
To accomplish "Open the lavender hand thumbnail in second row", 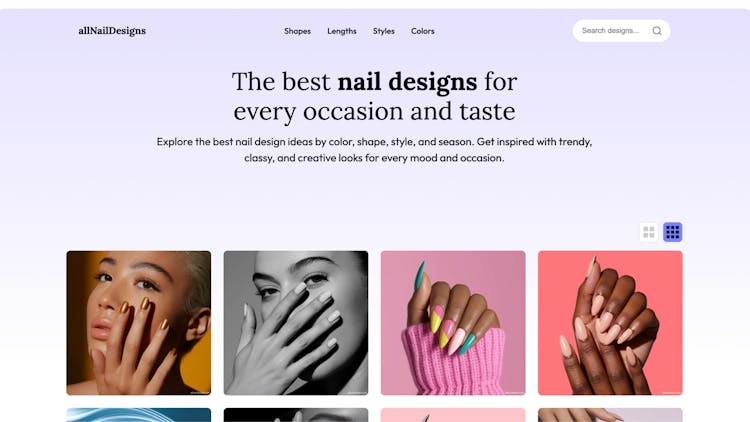I will (x=610, y=415).
